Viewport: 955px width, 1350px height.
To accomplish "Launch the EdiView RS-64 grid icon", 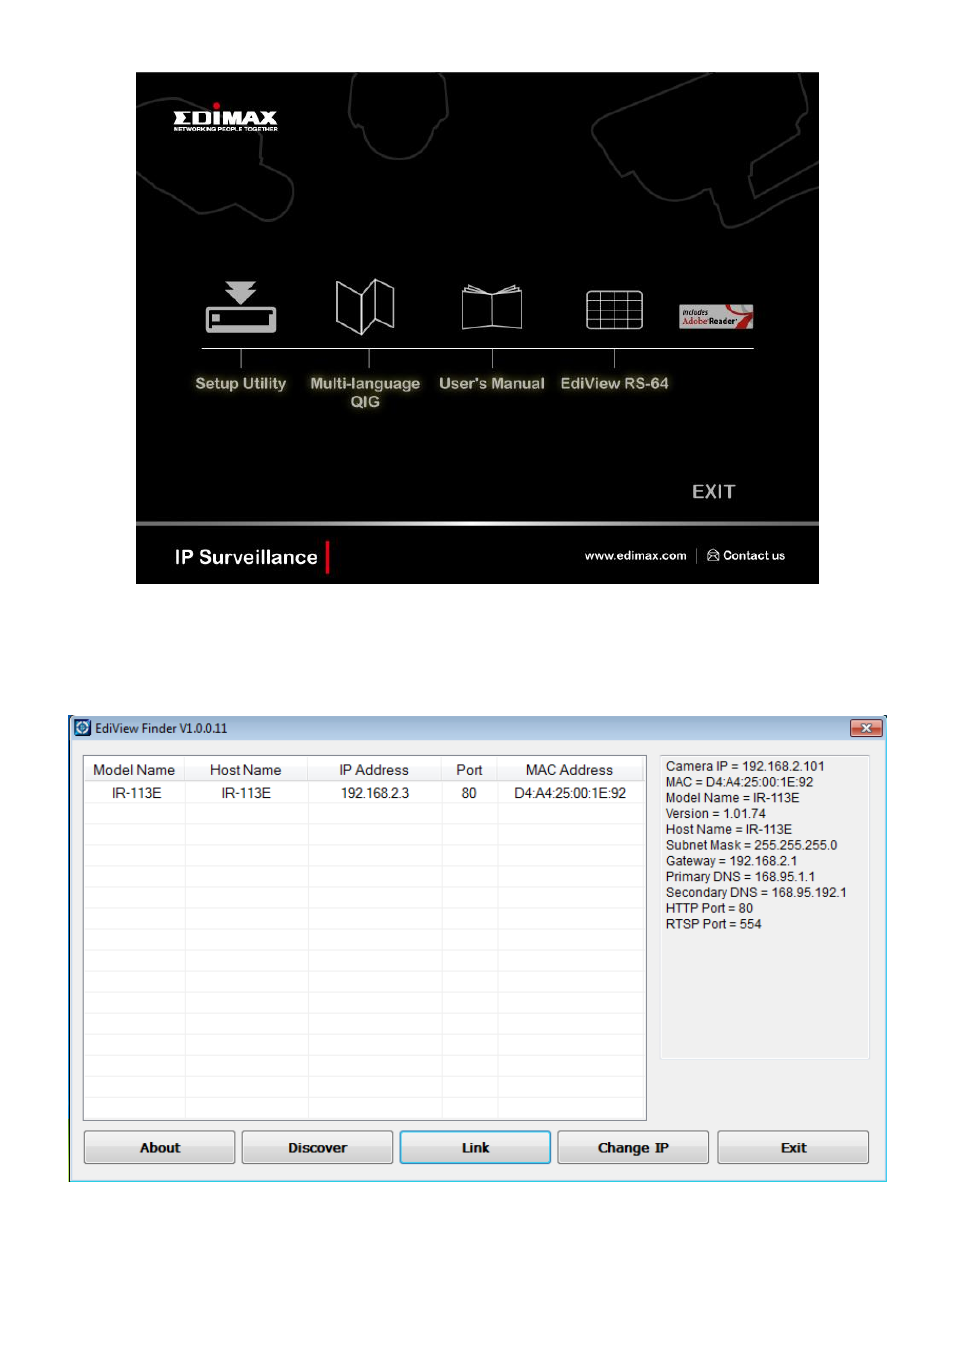I will click(614, 310).
